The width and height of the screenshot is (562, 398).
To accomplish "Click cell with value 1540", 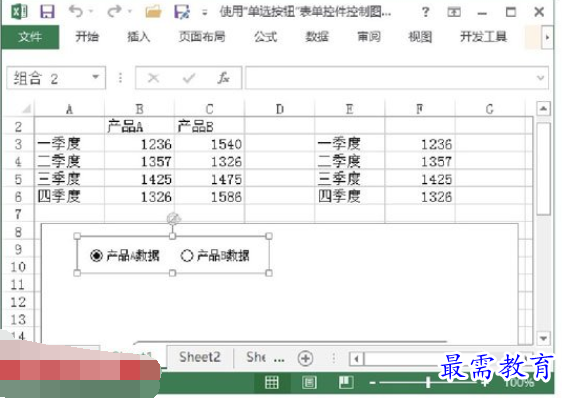I will tap(210, 144).
